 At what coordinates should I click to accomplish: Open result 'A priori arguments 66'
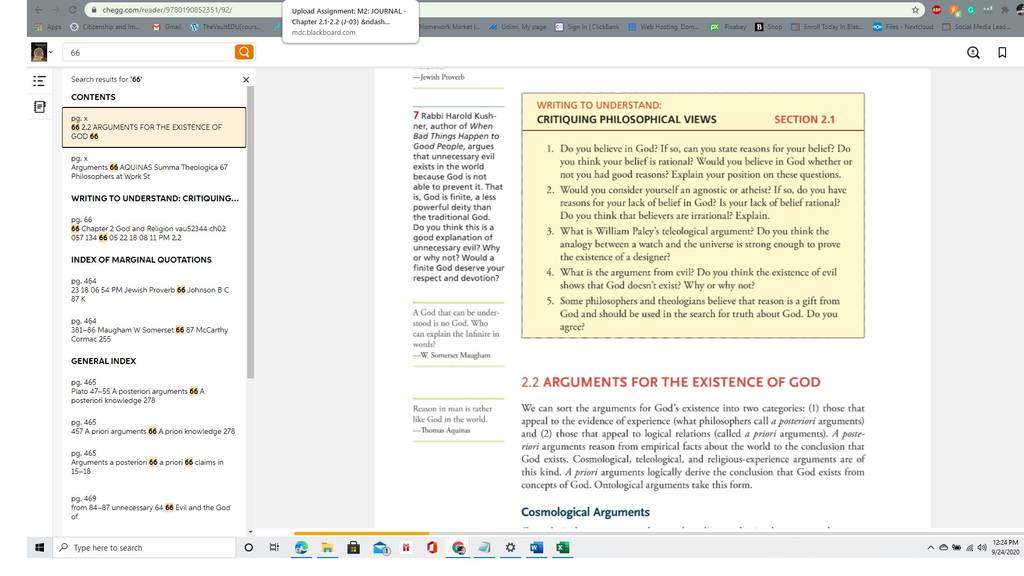154,426
